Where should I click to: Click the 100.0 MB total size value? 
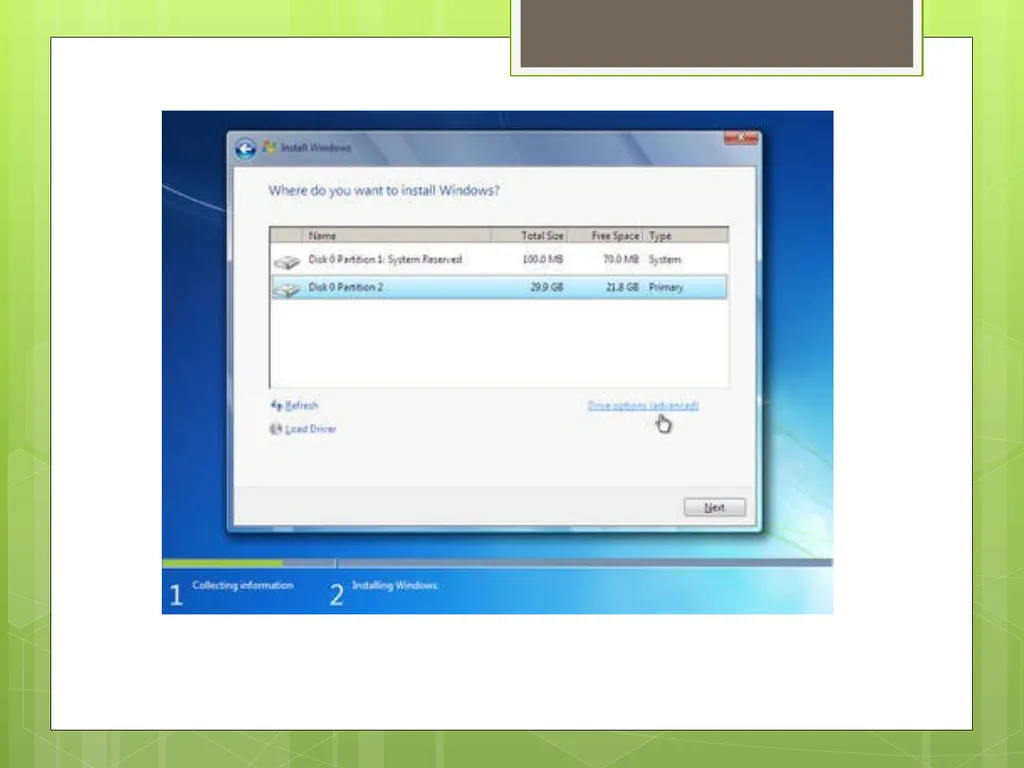[x=543, y=259]
